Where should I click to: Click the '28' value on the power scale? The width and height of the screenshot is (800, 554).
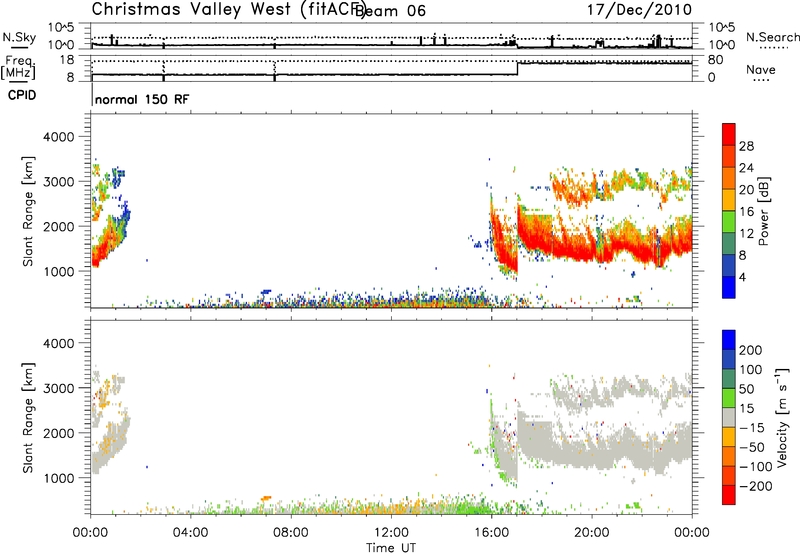coord(746,146)
